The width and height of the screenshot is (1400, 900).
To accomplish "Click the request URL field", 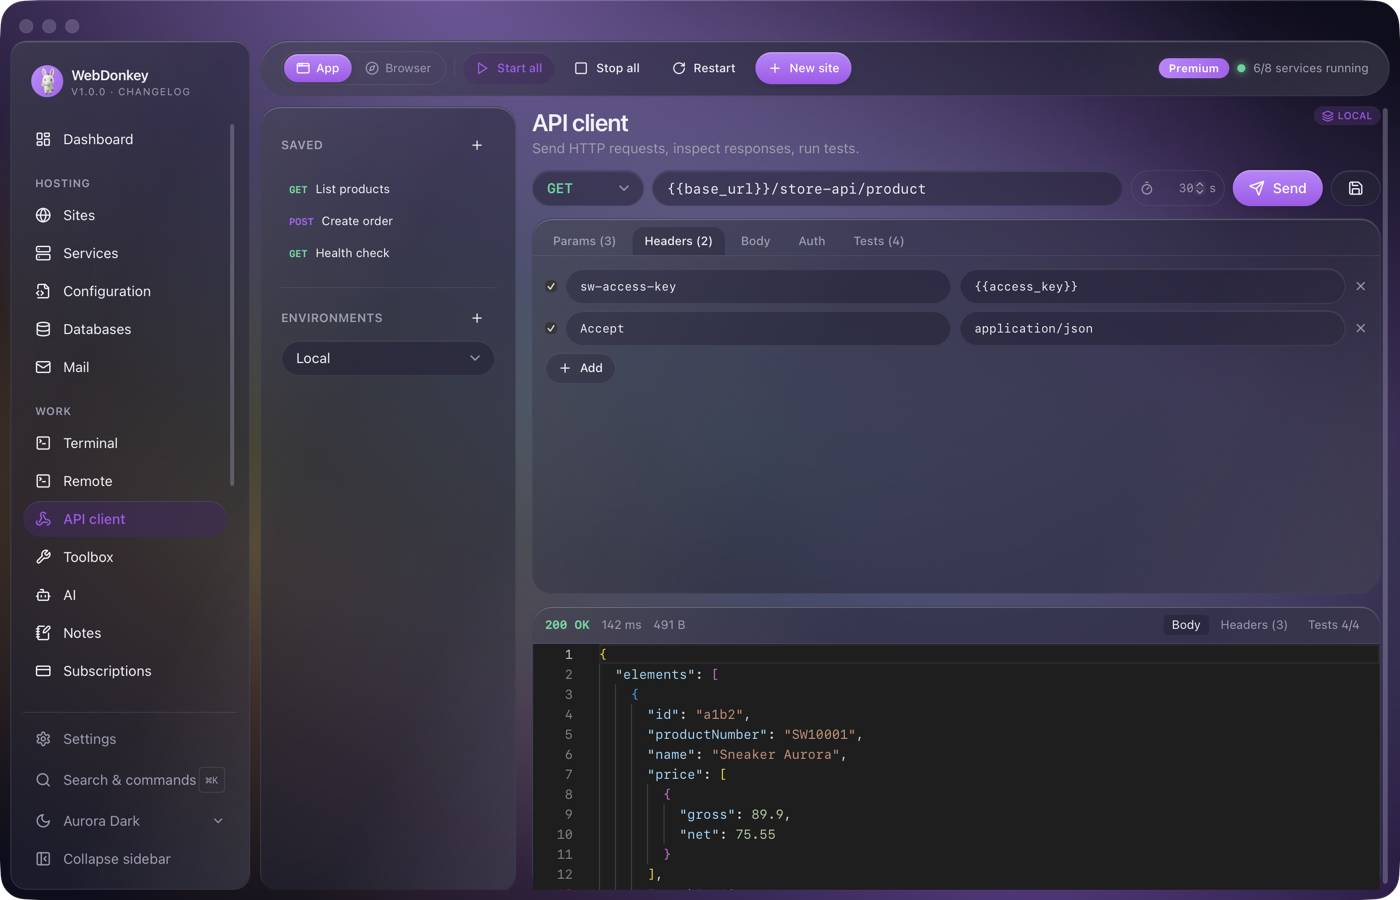I will point(887,188).
